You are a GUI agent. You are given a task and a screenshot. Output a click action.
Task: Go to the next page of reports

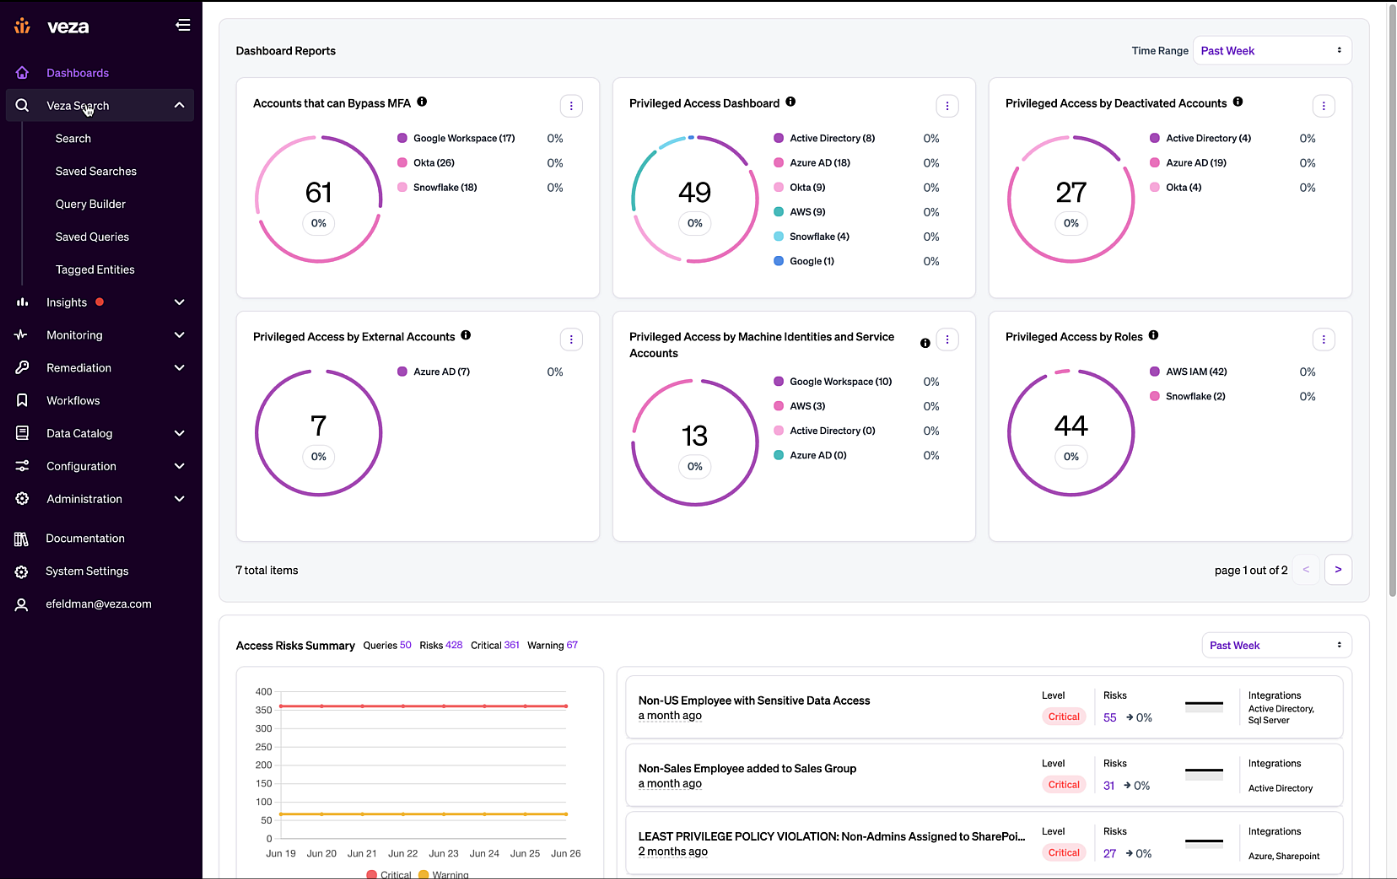pyautogui.click(x=1338, y=570)
